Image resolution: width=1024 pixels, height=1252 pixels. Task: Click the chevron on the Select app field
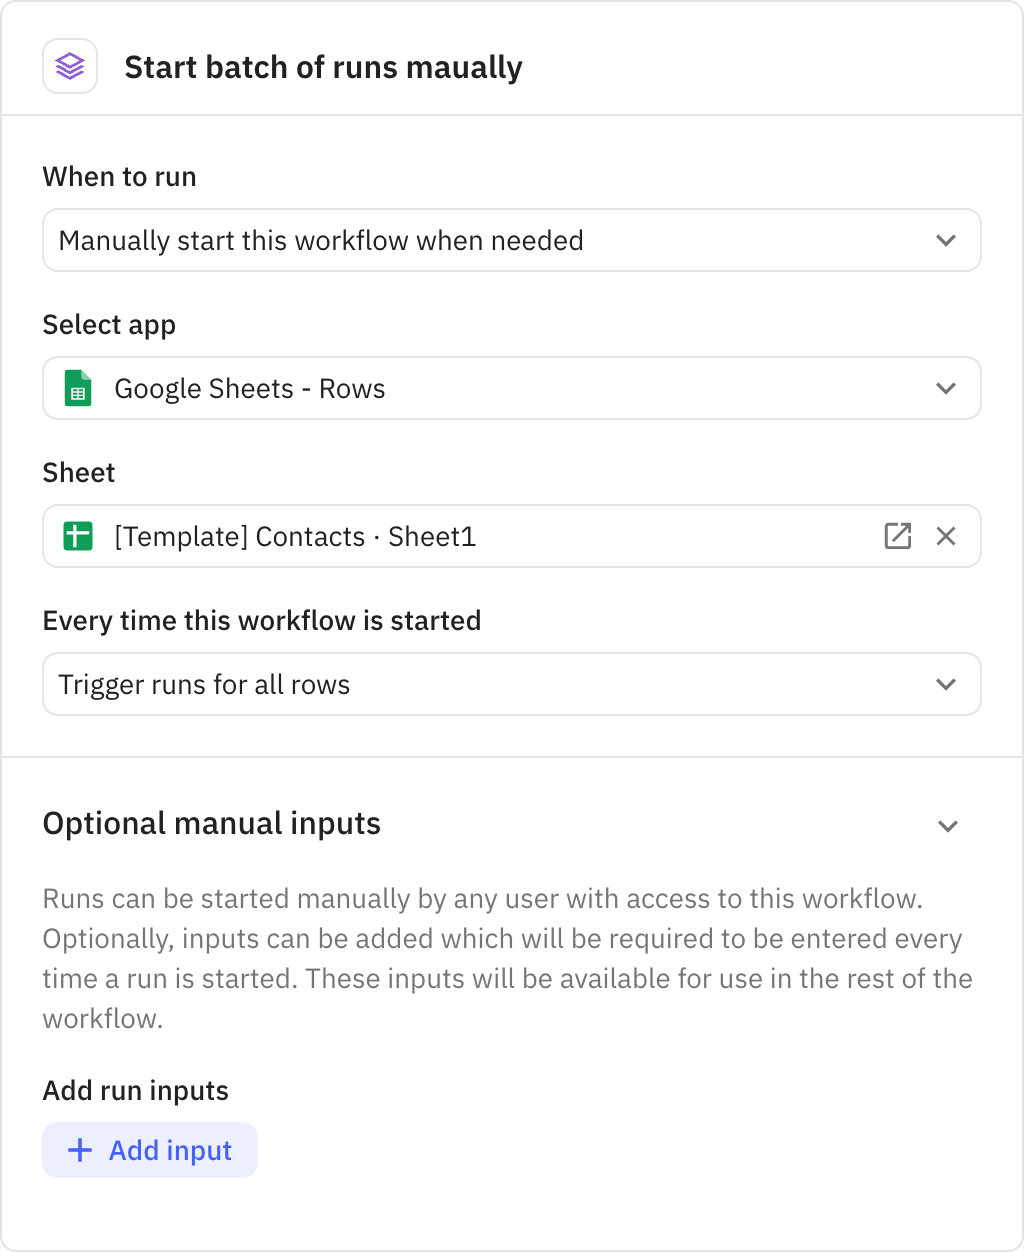click(x=945, y=388)
